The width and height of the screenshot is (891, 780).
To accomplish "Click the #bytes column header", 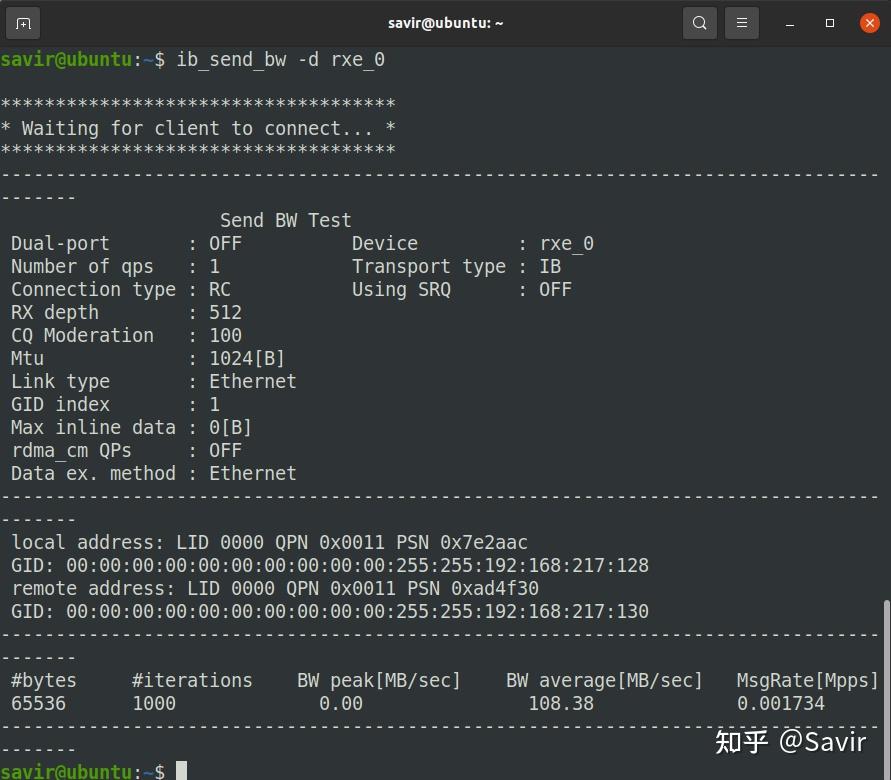I will pyautogui.click(x=43, y=681).
